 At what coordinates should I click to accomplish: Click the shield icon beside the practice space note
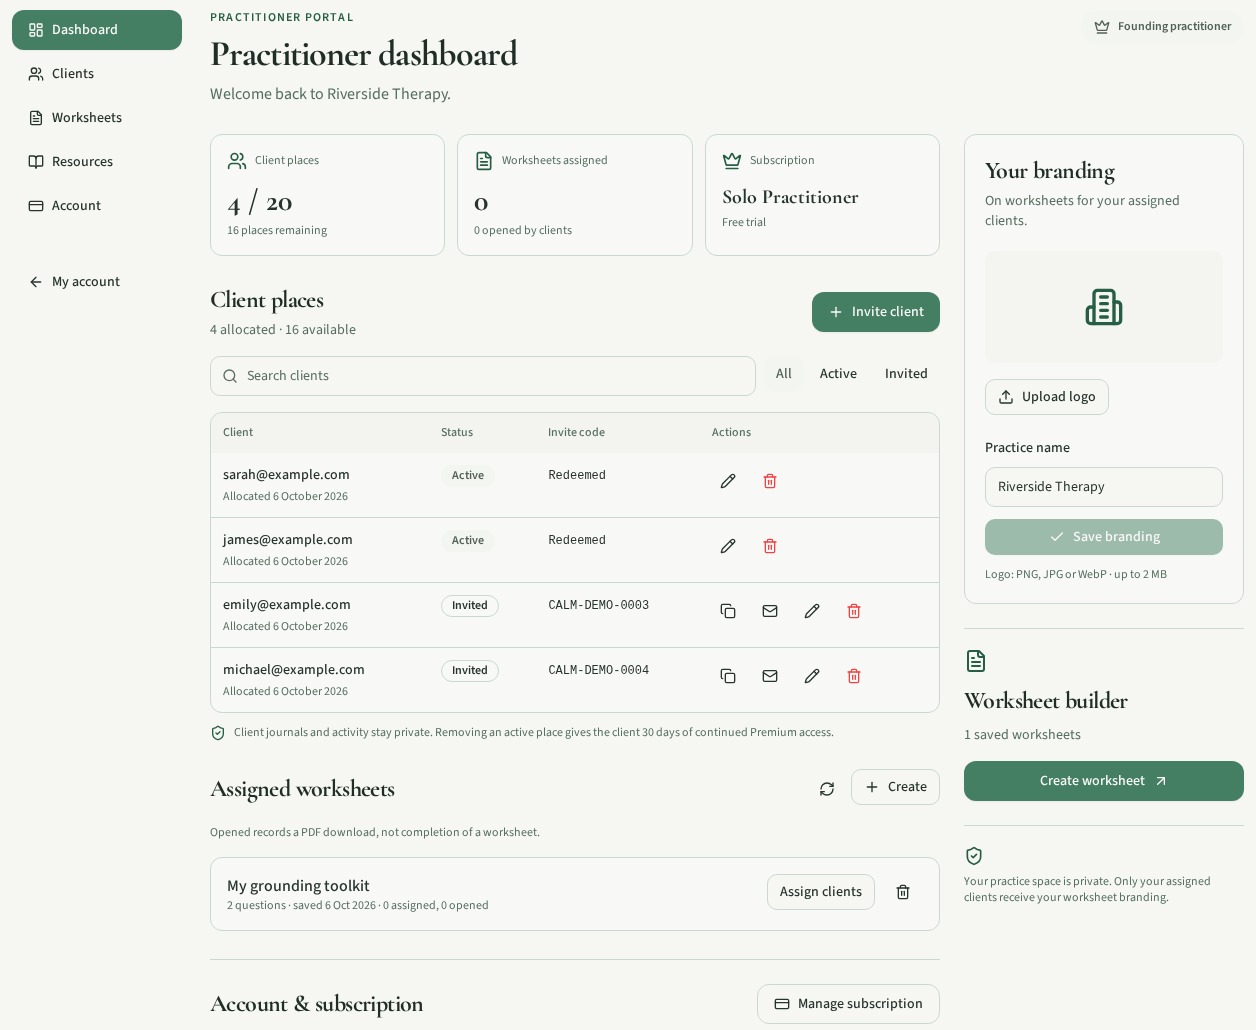[974, 856]
